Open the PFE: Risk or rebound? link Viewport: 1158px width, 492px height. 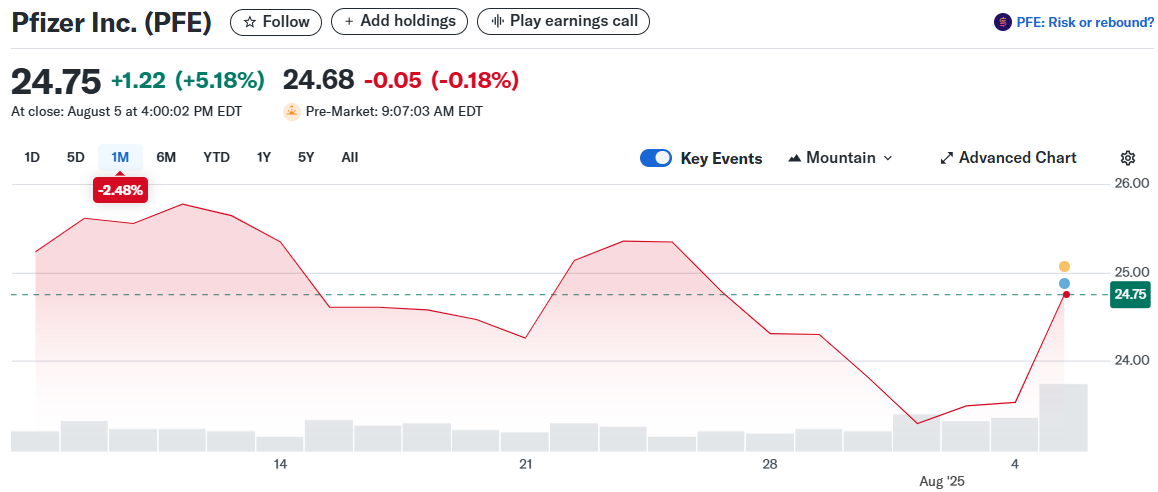point(1085,23)
